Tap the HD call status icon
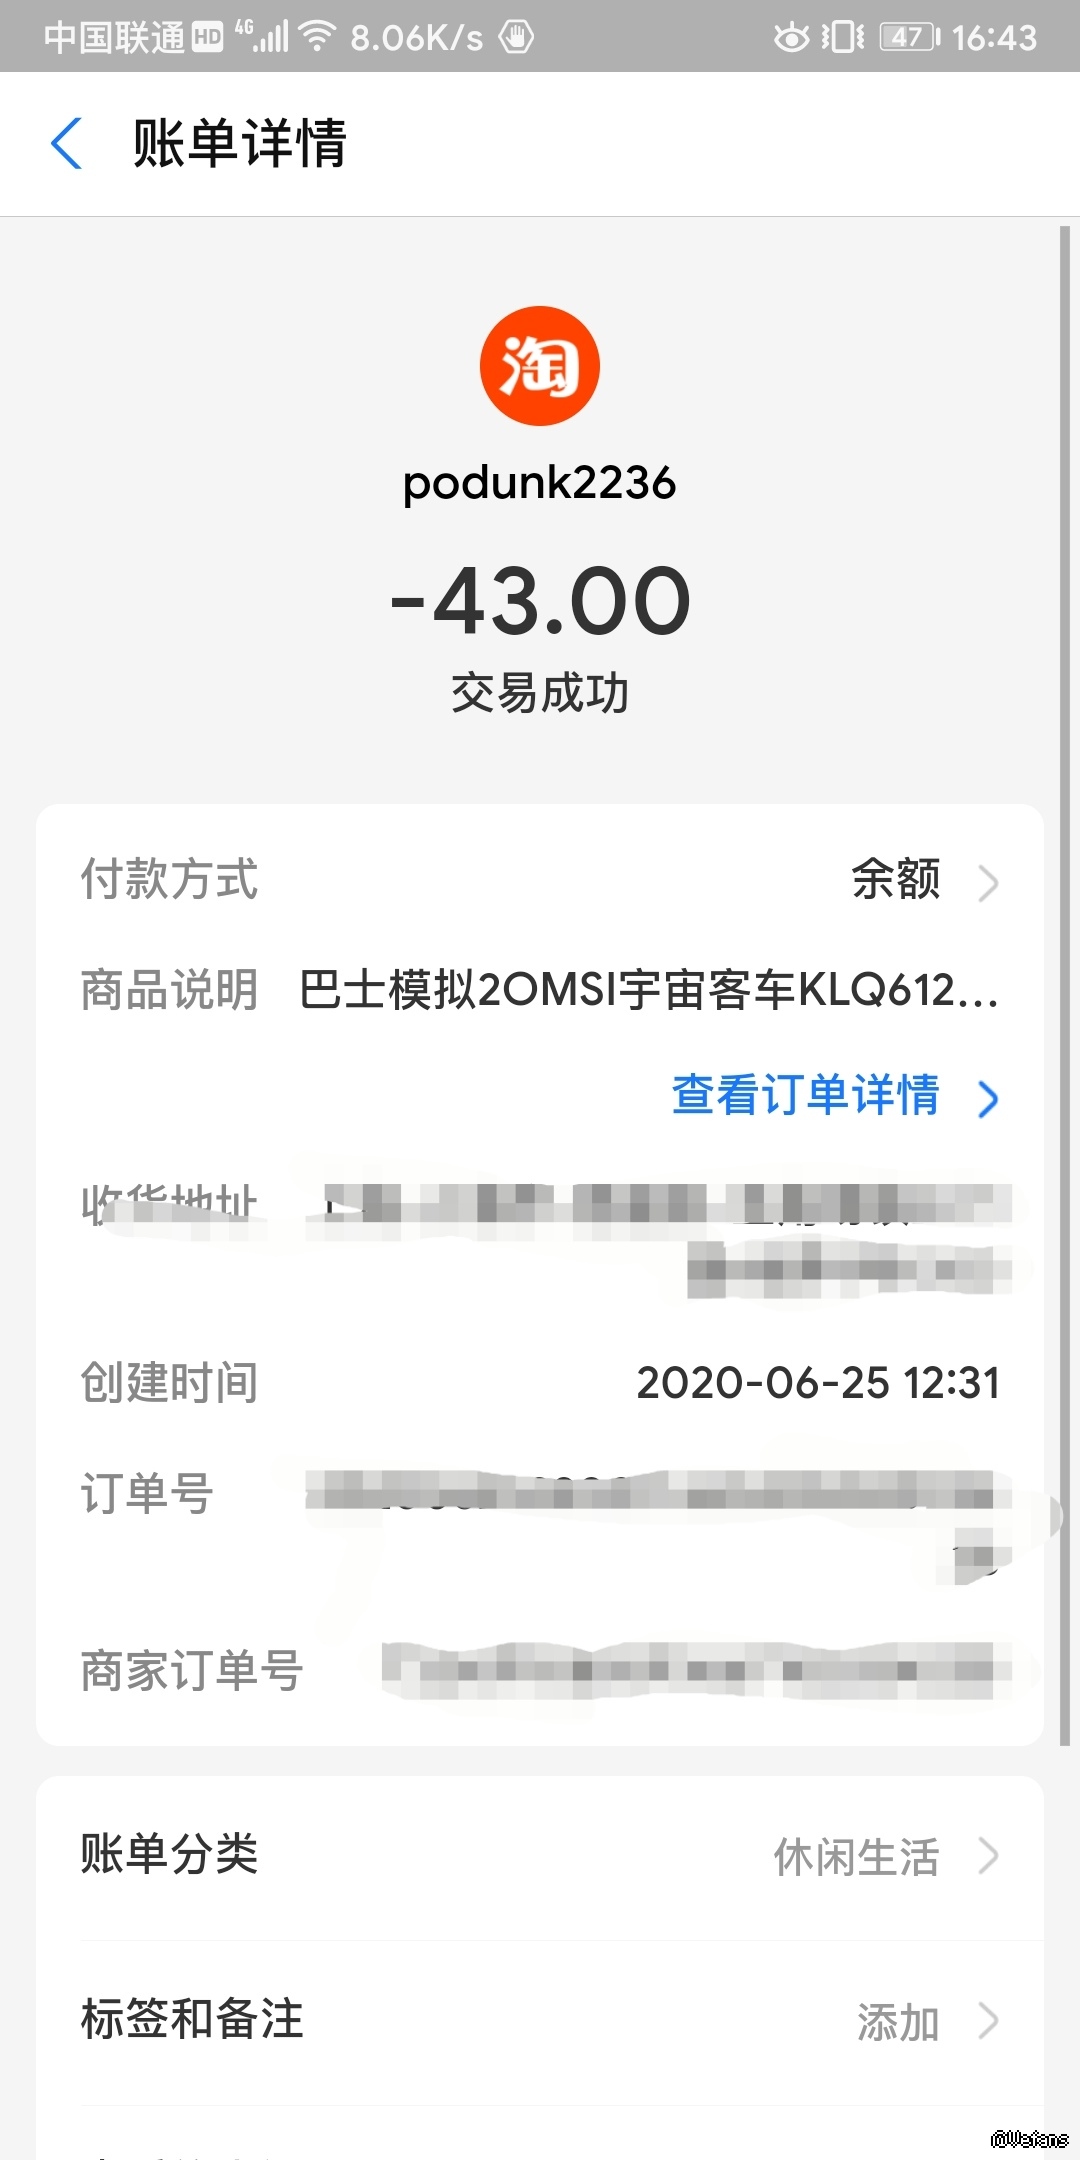Image resolution: width=1080 pixels, height=2160 pixels. click(207, 37)
